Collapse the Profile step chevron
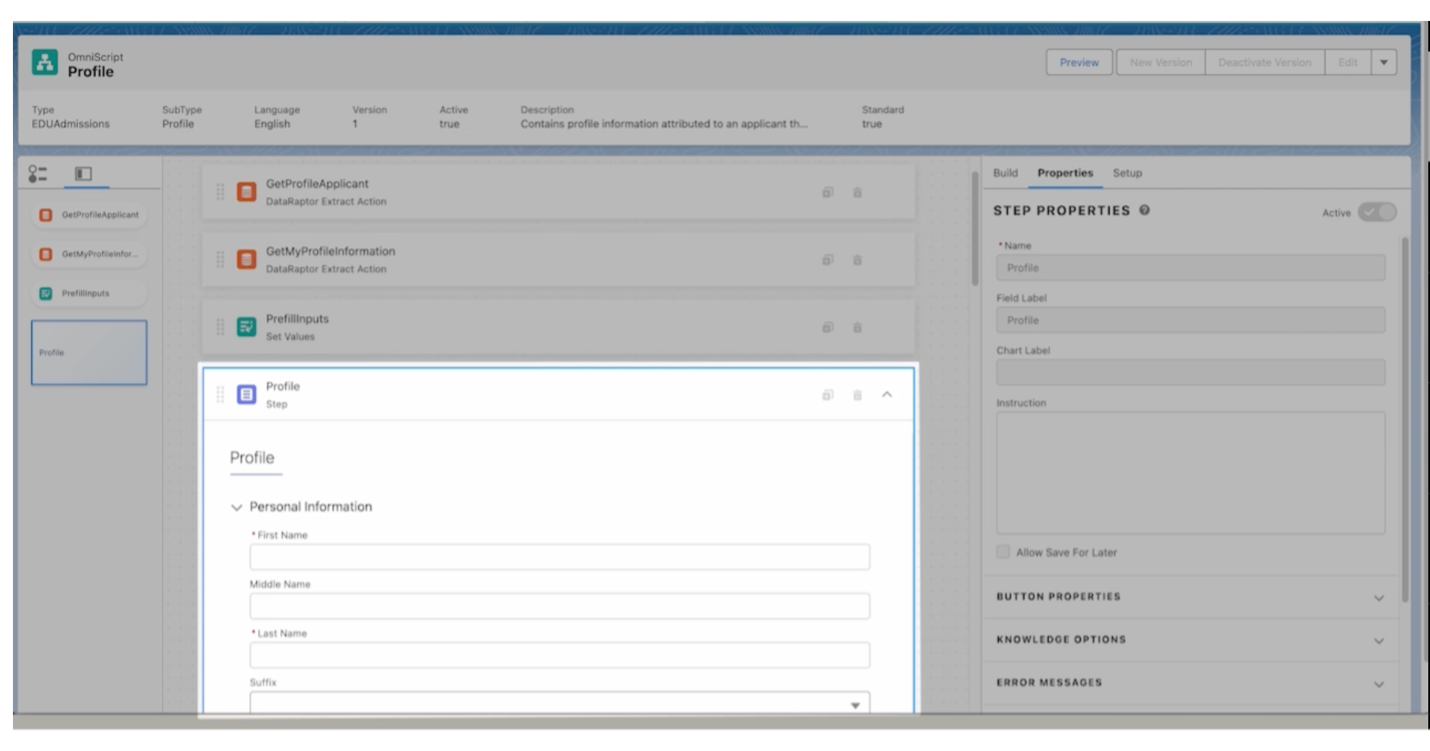 click(x=887, y=395)
